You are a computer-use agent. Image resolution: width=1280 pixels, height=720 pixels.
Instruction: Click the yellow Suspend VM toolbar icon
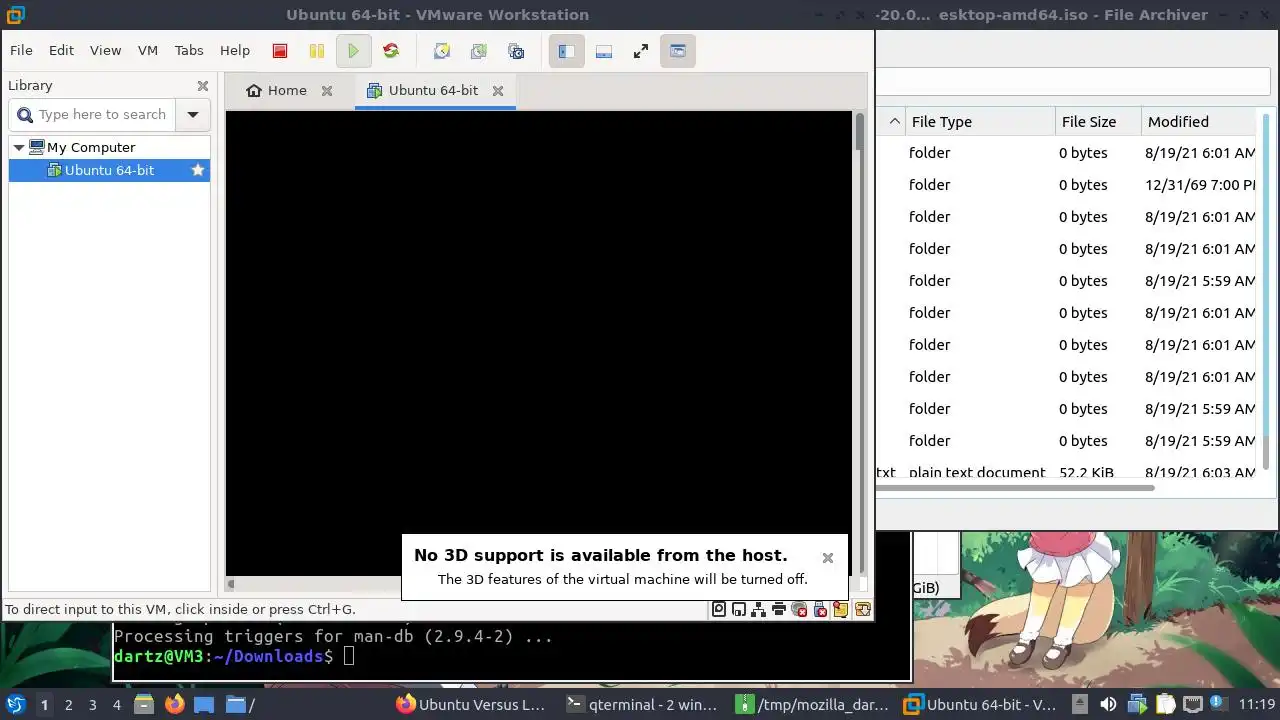(x=317, y=51)
